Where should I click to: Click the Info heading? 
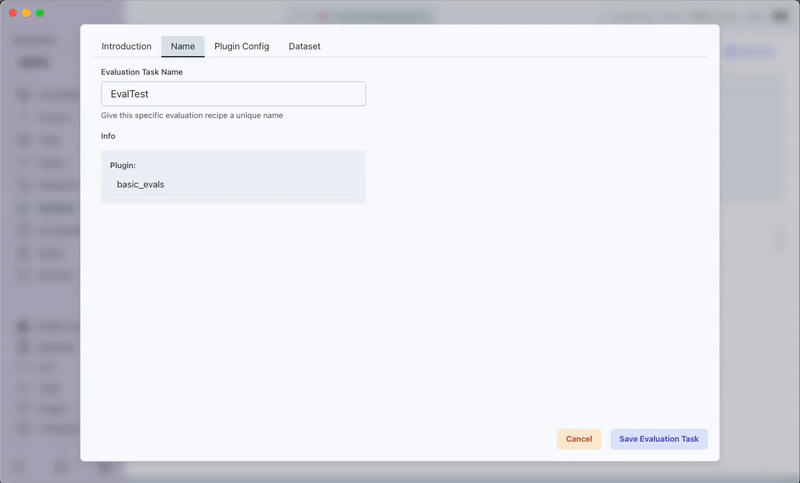108,136
